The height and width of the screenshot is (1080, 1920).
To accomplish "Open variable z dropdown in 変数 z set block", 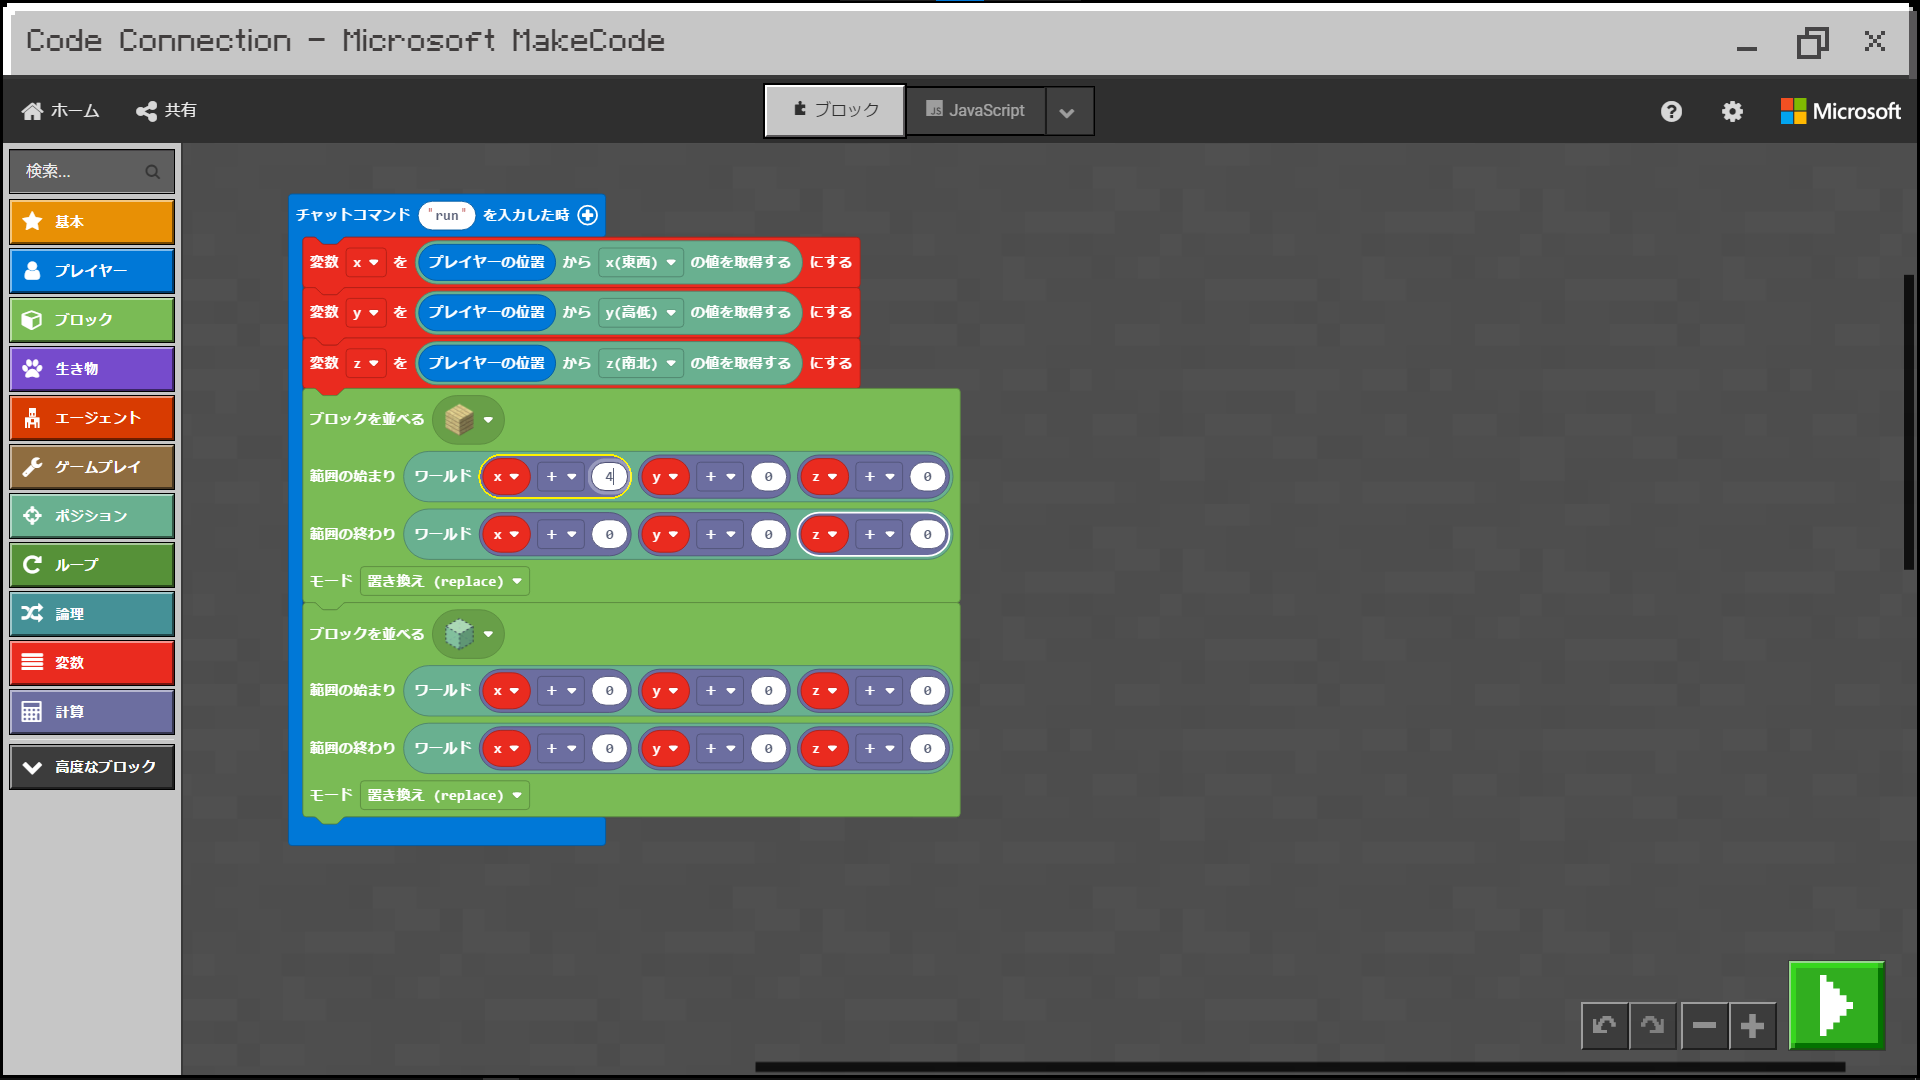I will pos(366,363).
